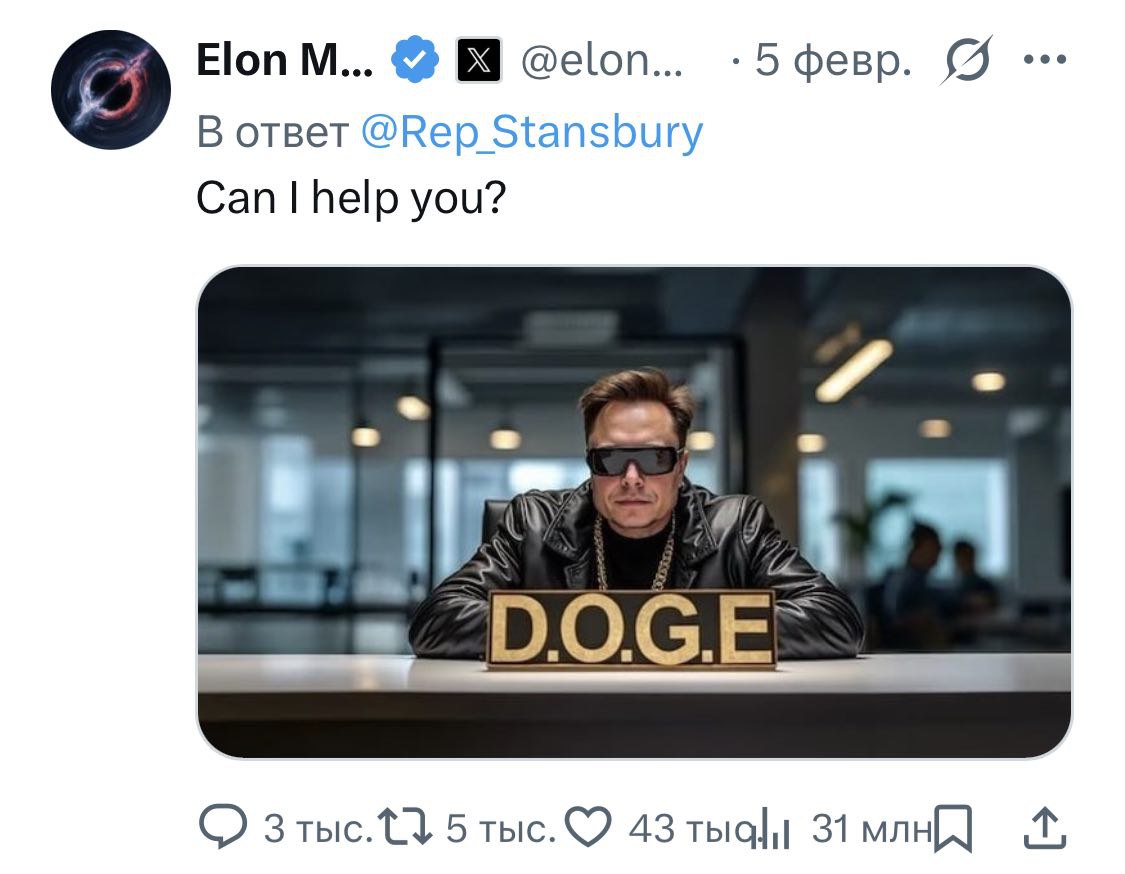Screen dimensions: 1125x874
Task: Open the @Rep_Stansbury profile link
Action: tap(530, 132)
